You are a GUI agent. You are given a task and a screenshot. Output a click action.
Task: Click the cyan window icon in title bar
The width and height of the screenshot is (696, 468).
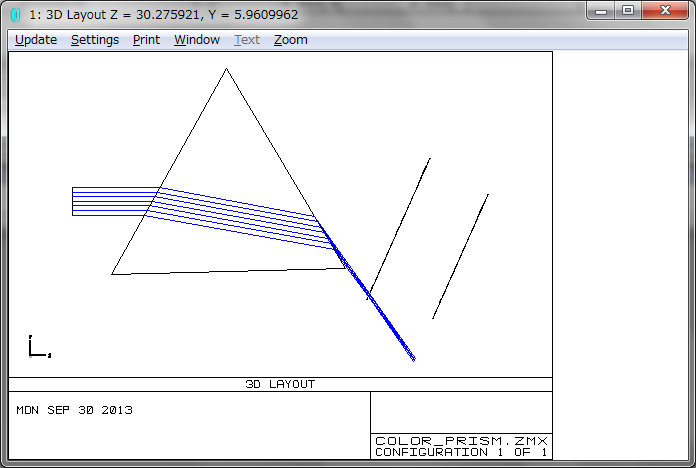[16, 15]
